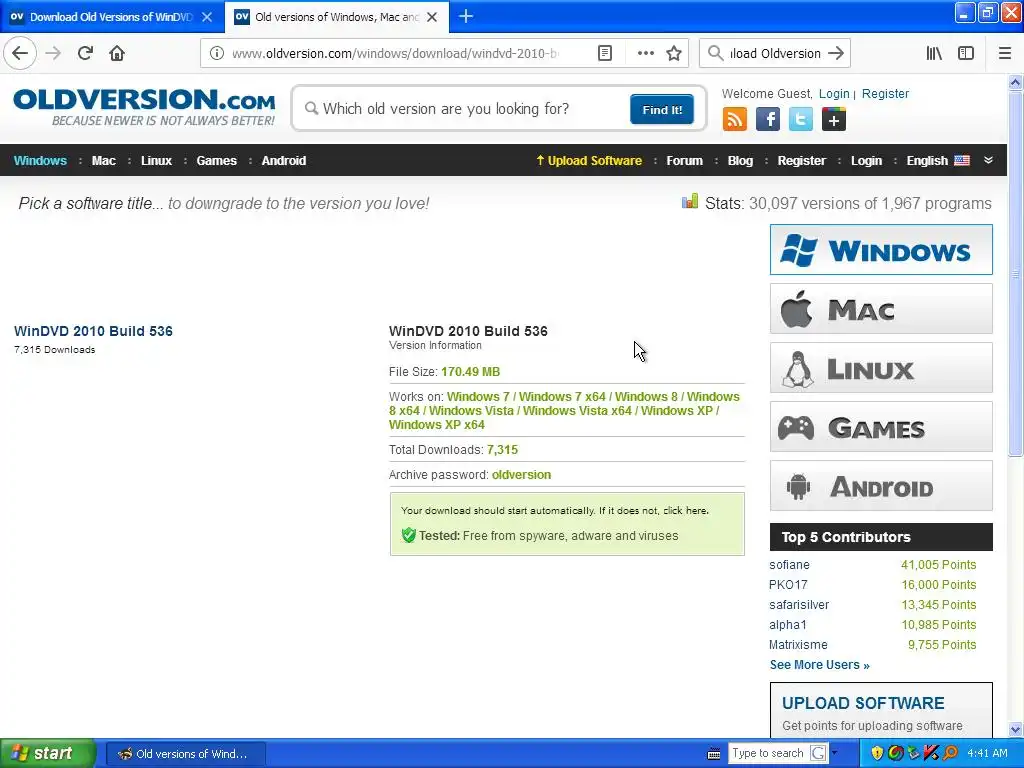Go back using the browser back arrow
The height and width of the screenshot is (768, 1024).
pos(20,53)
